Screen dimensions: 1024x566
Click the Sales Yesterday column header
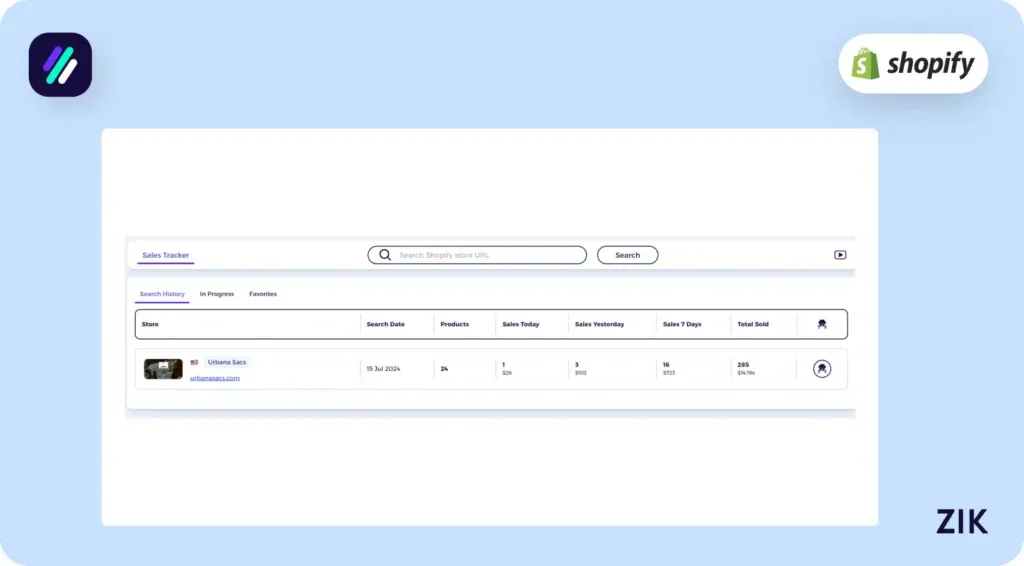600,324
